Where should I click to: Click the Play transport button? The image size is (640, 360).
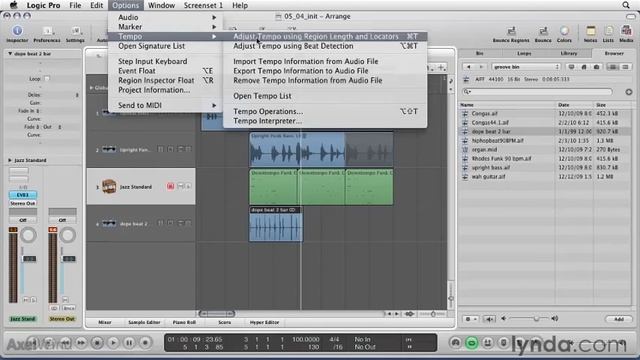tap(113, 343)
